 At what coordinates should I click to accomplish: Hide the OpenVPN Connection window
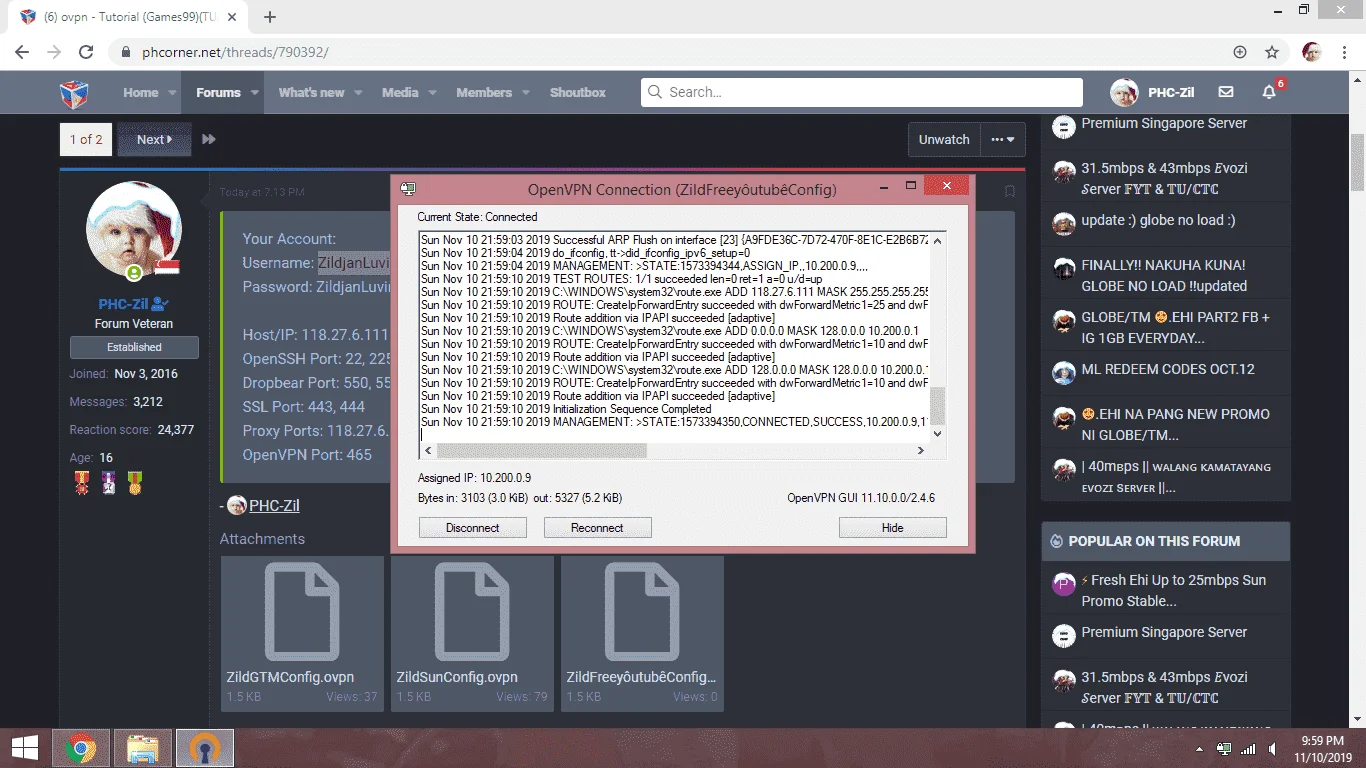point(892,528)
